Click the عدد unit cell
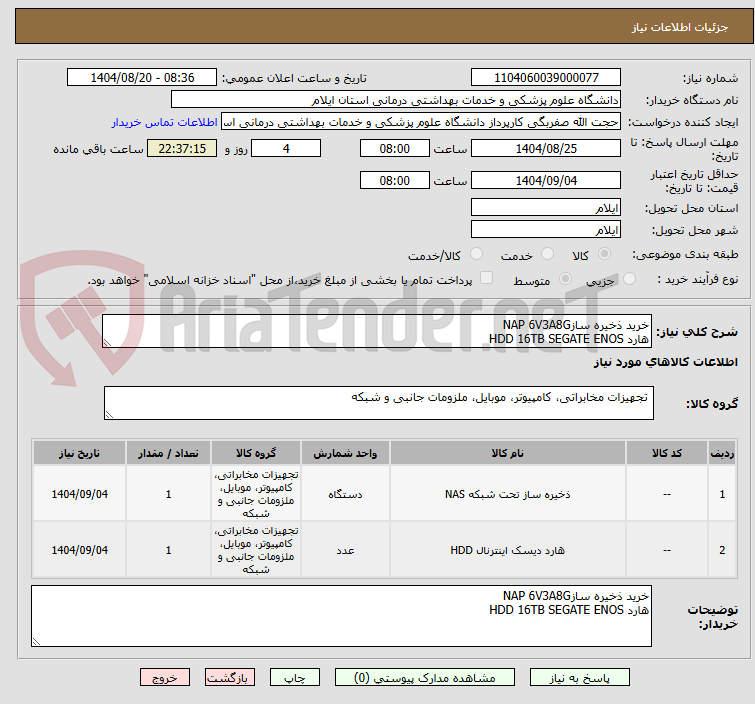Screen dimensions: 755x704 pyautogui.click(x=345, y=549)
